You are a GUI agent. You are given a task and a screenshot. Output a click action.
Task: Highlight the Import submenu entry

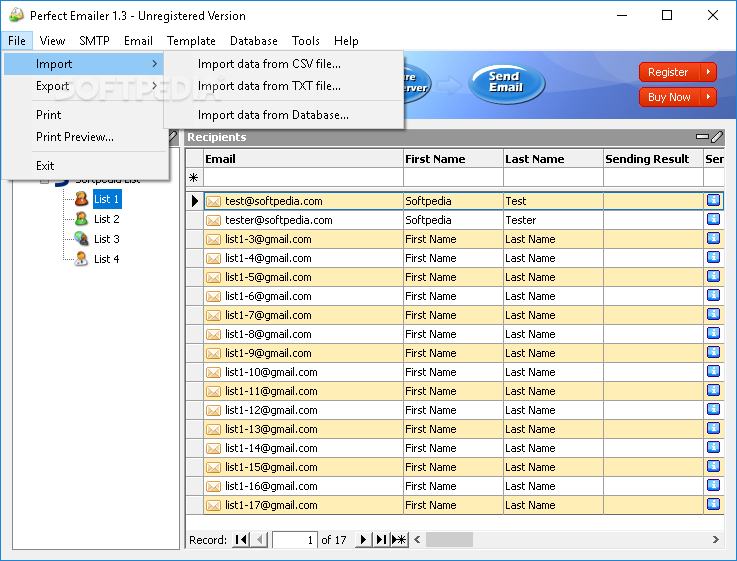(85, 64)
